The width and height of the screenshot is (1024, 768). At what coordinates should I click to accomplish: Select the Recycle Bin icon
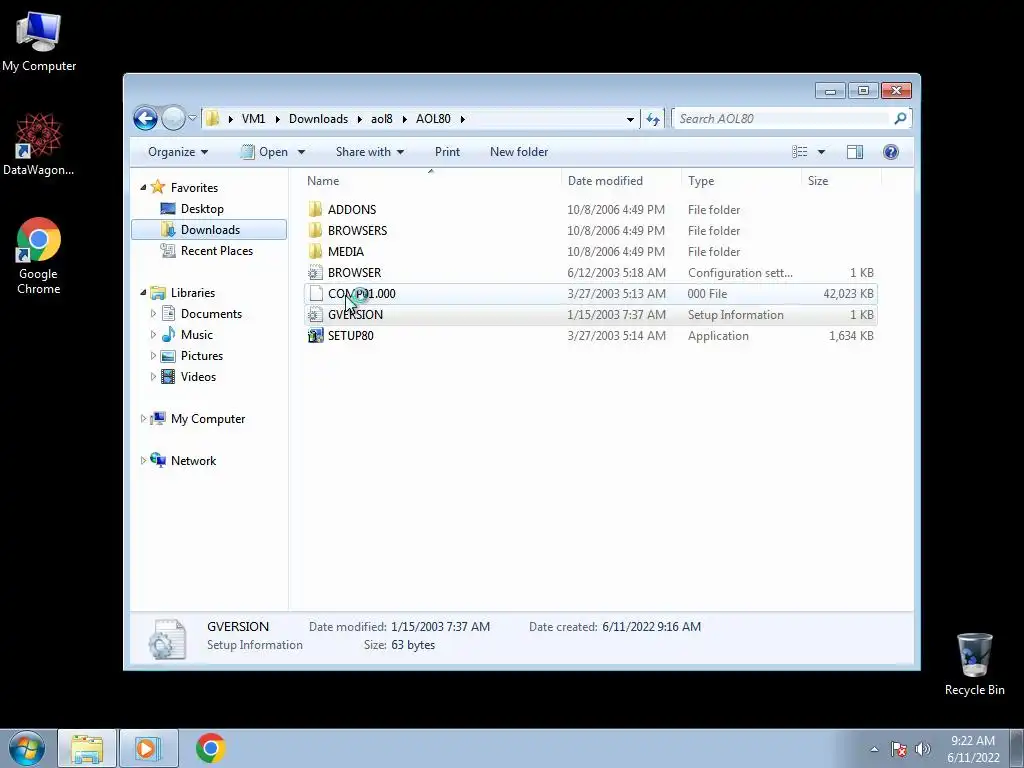(974, 664)
